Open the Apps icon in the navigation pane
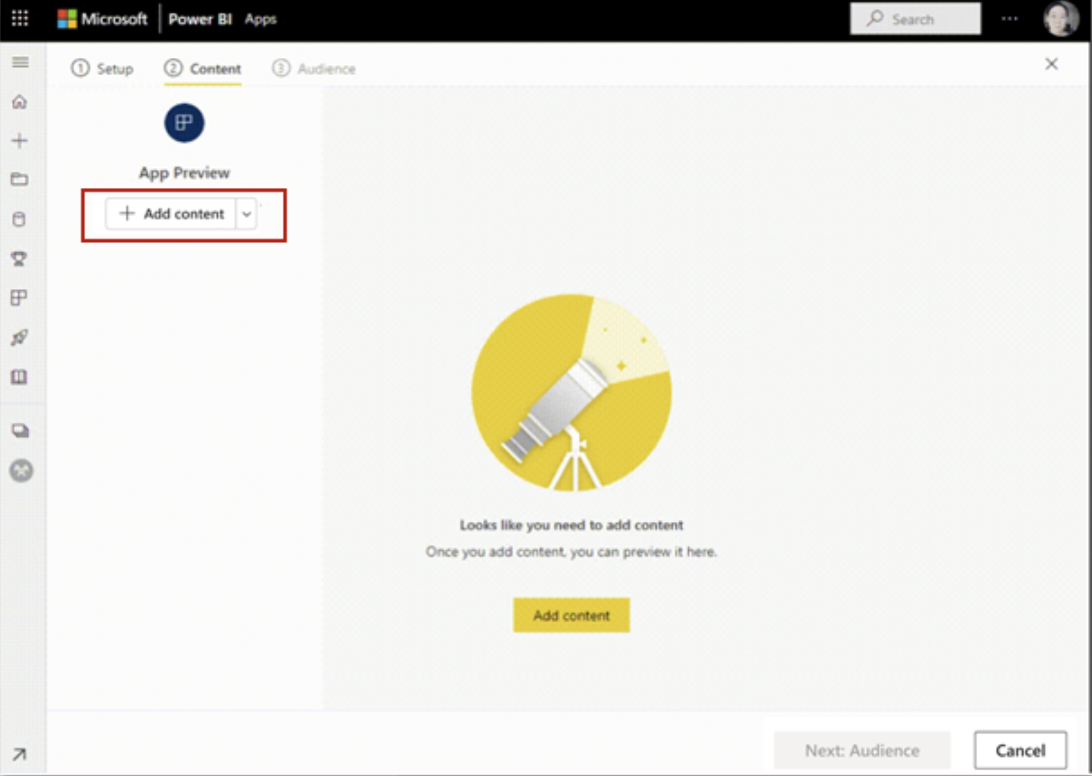 (21, 296)
